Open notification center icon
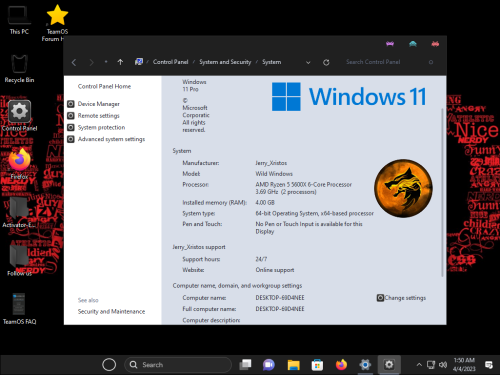The height and width of the screenshot is (375, 500). (489, 365)
